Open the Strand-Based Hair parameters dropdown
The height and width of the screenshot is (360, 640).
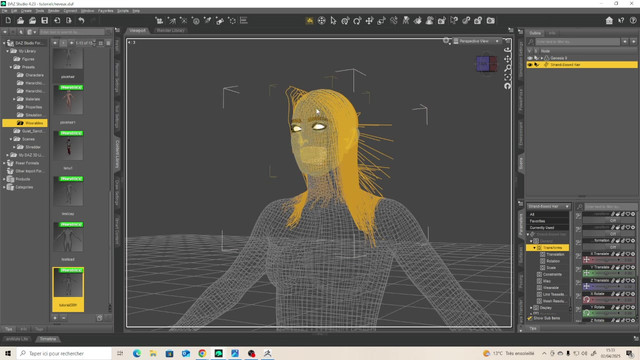point(549,207)
